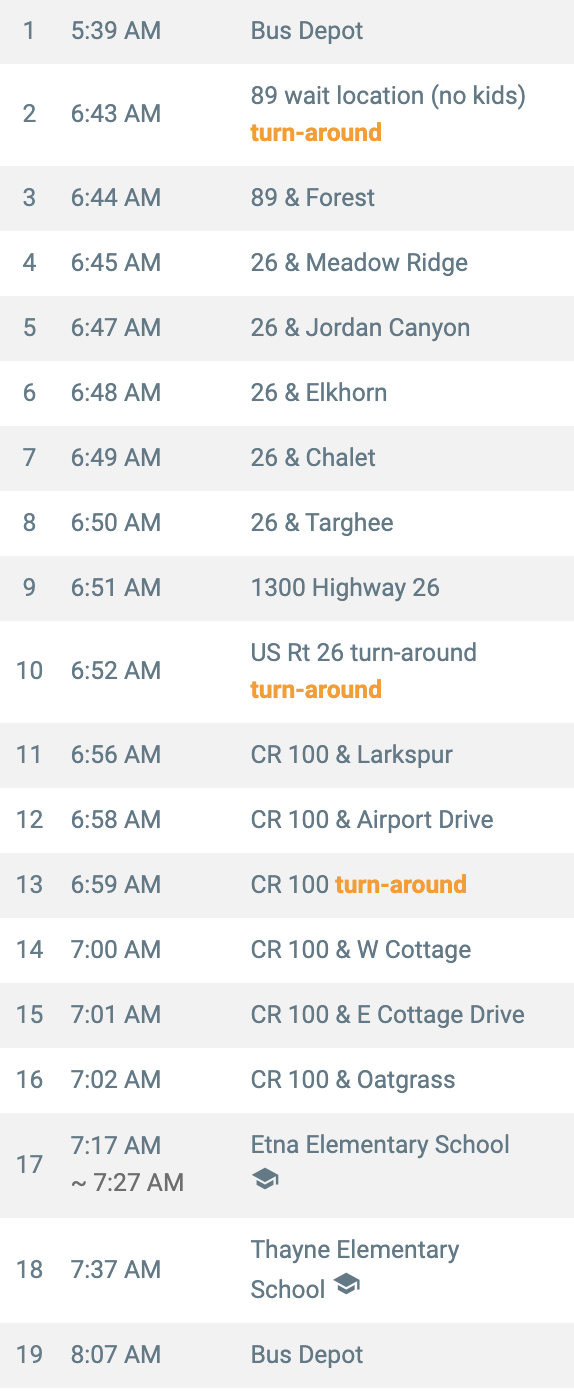Open the 89 & Forest stop
Screen dimensions: 574x1398
coord(313,197)
